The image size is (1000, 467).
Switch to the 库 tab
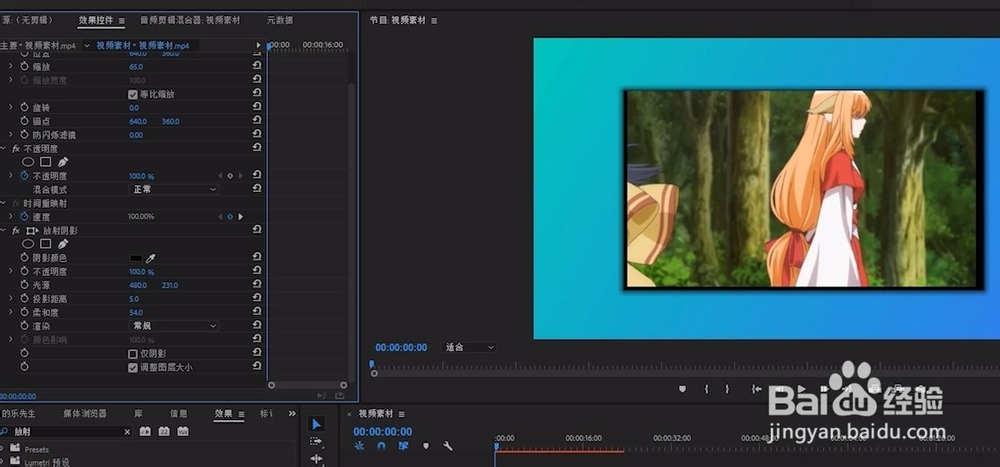(138, 413)
